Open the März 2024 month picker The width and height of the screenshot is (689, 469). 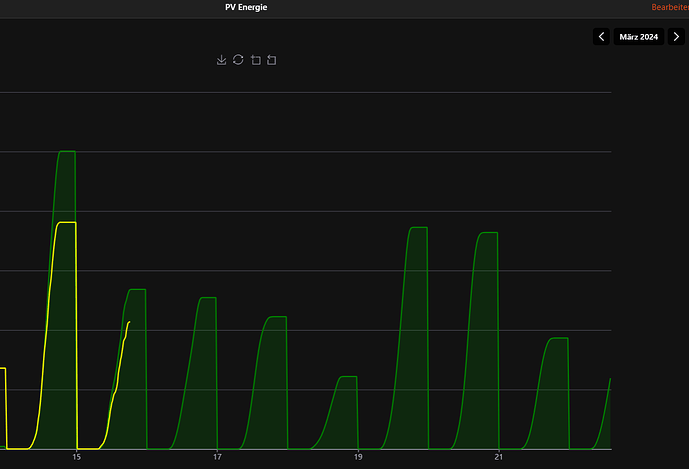(638, 36)
